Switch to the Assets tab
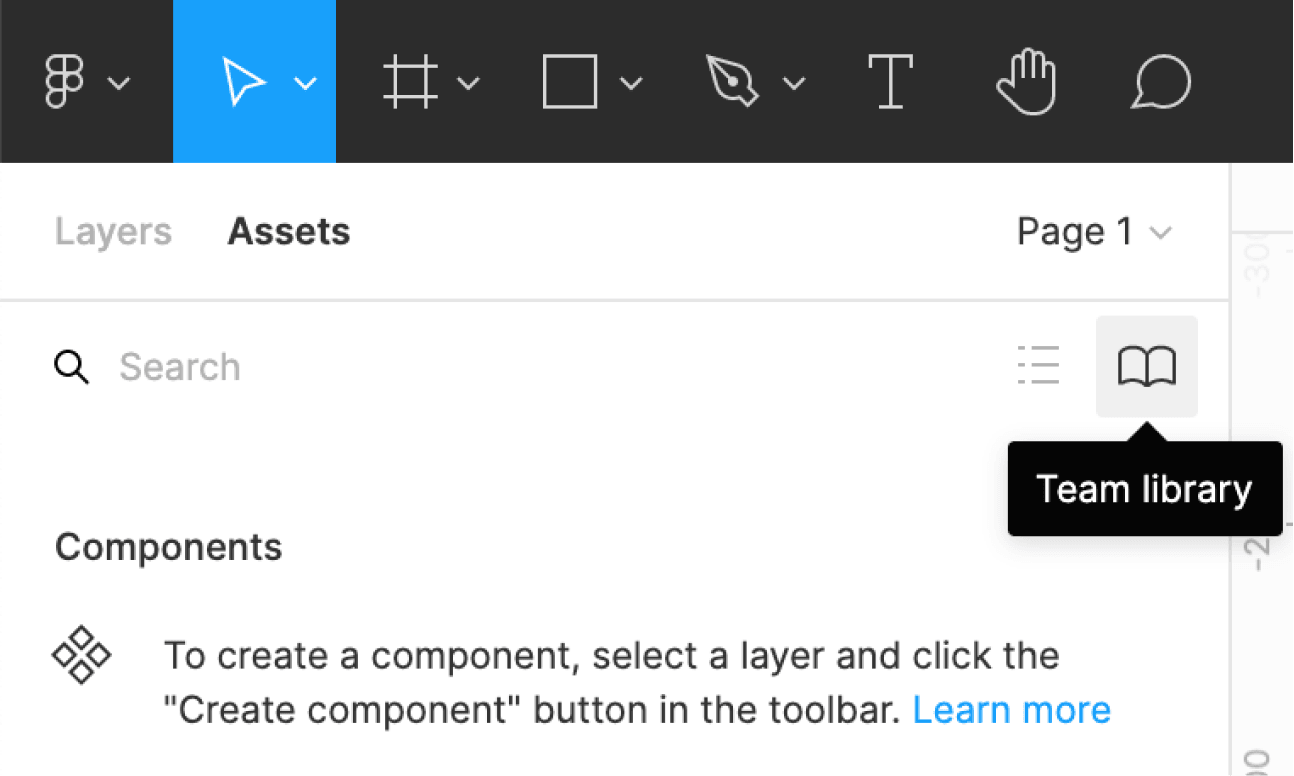 (289, 232)
